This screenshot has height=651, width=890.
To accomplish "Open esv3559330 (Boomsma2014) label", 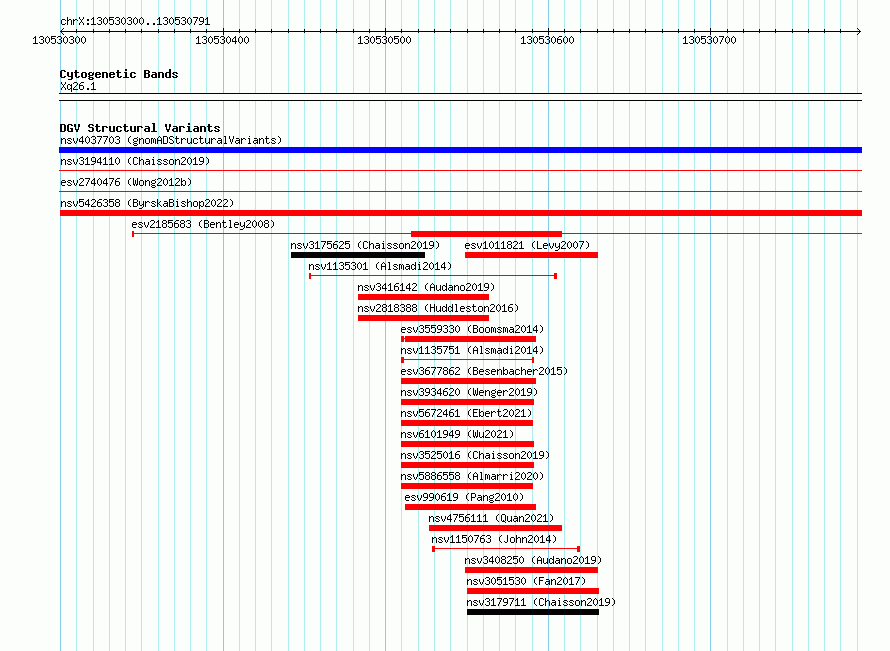I will tap(472, 329).
